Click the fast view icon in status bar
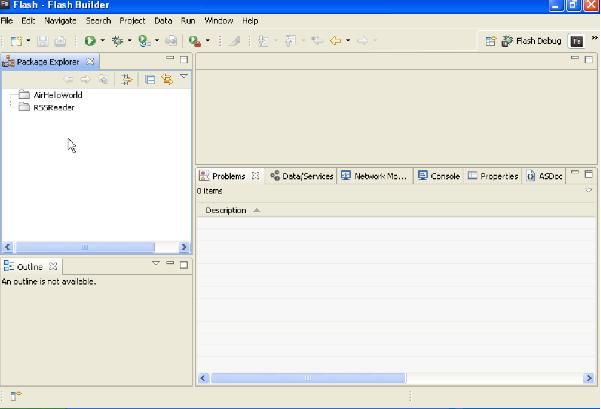This screenshot has width=601, height=409. coord(15,396)
